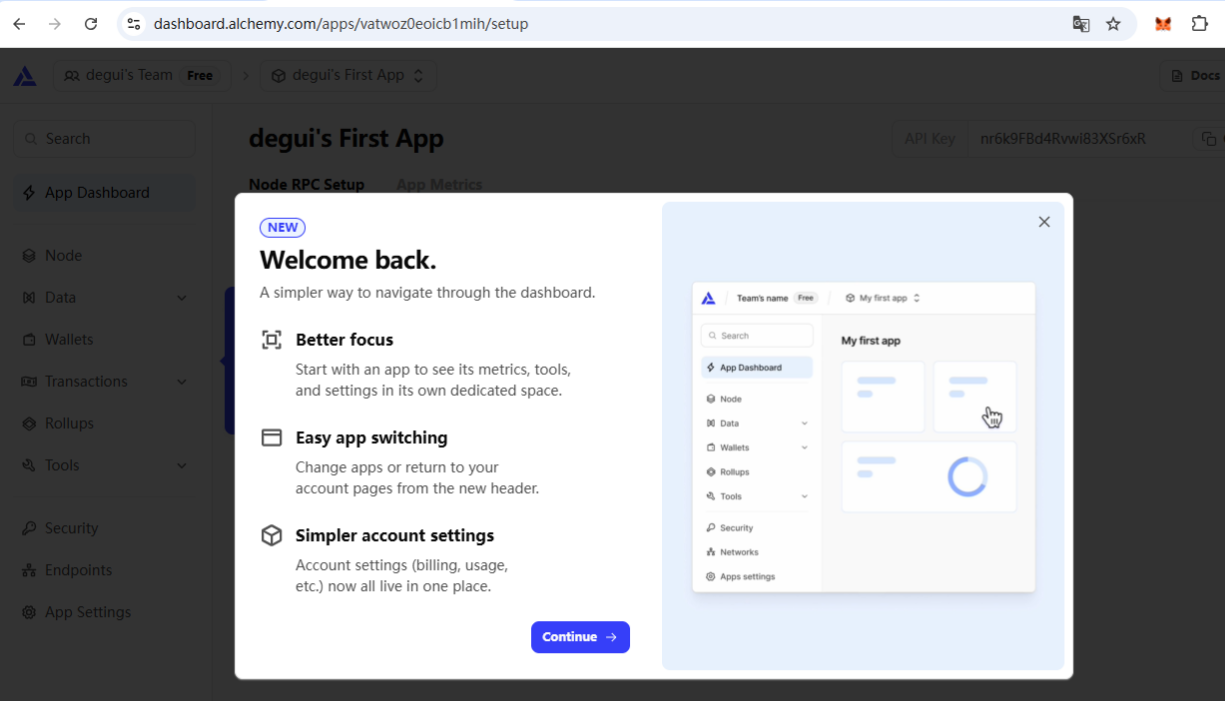Click the browser forward arrow

tap(55, 24)
